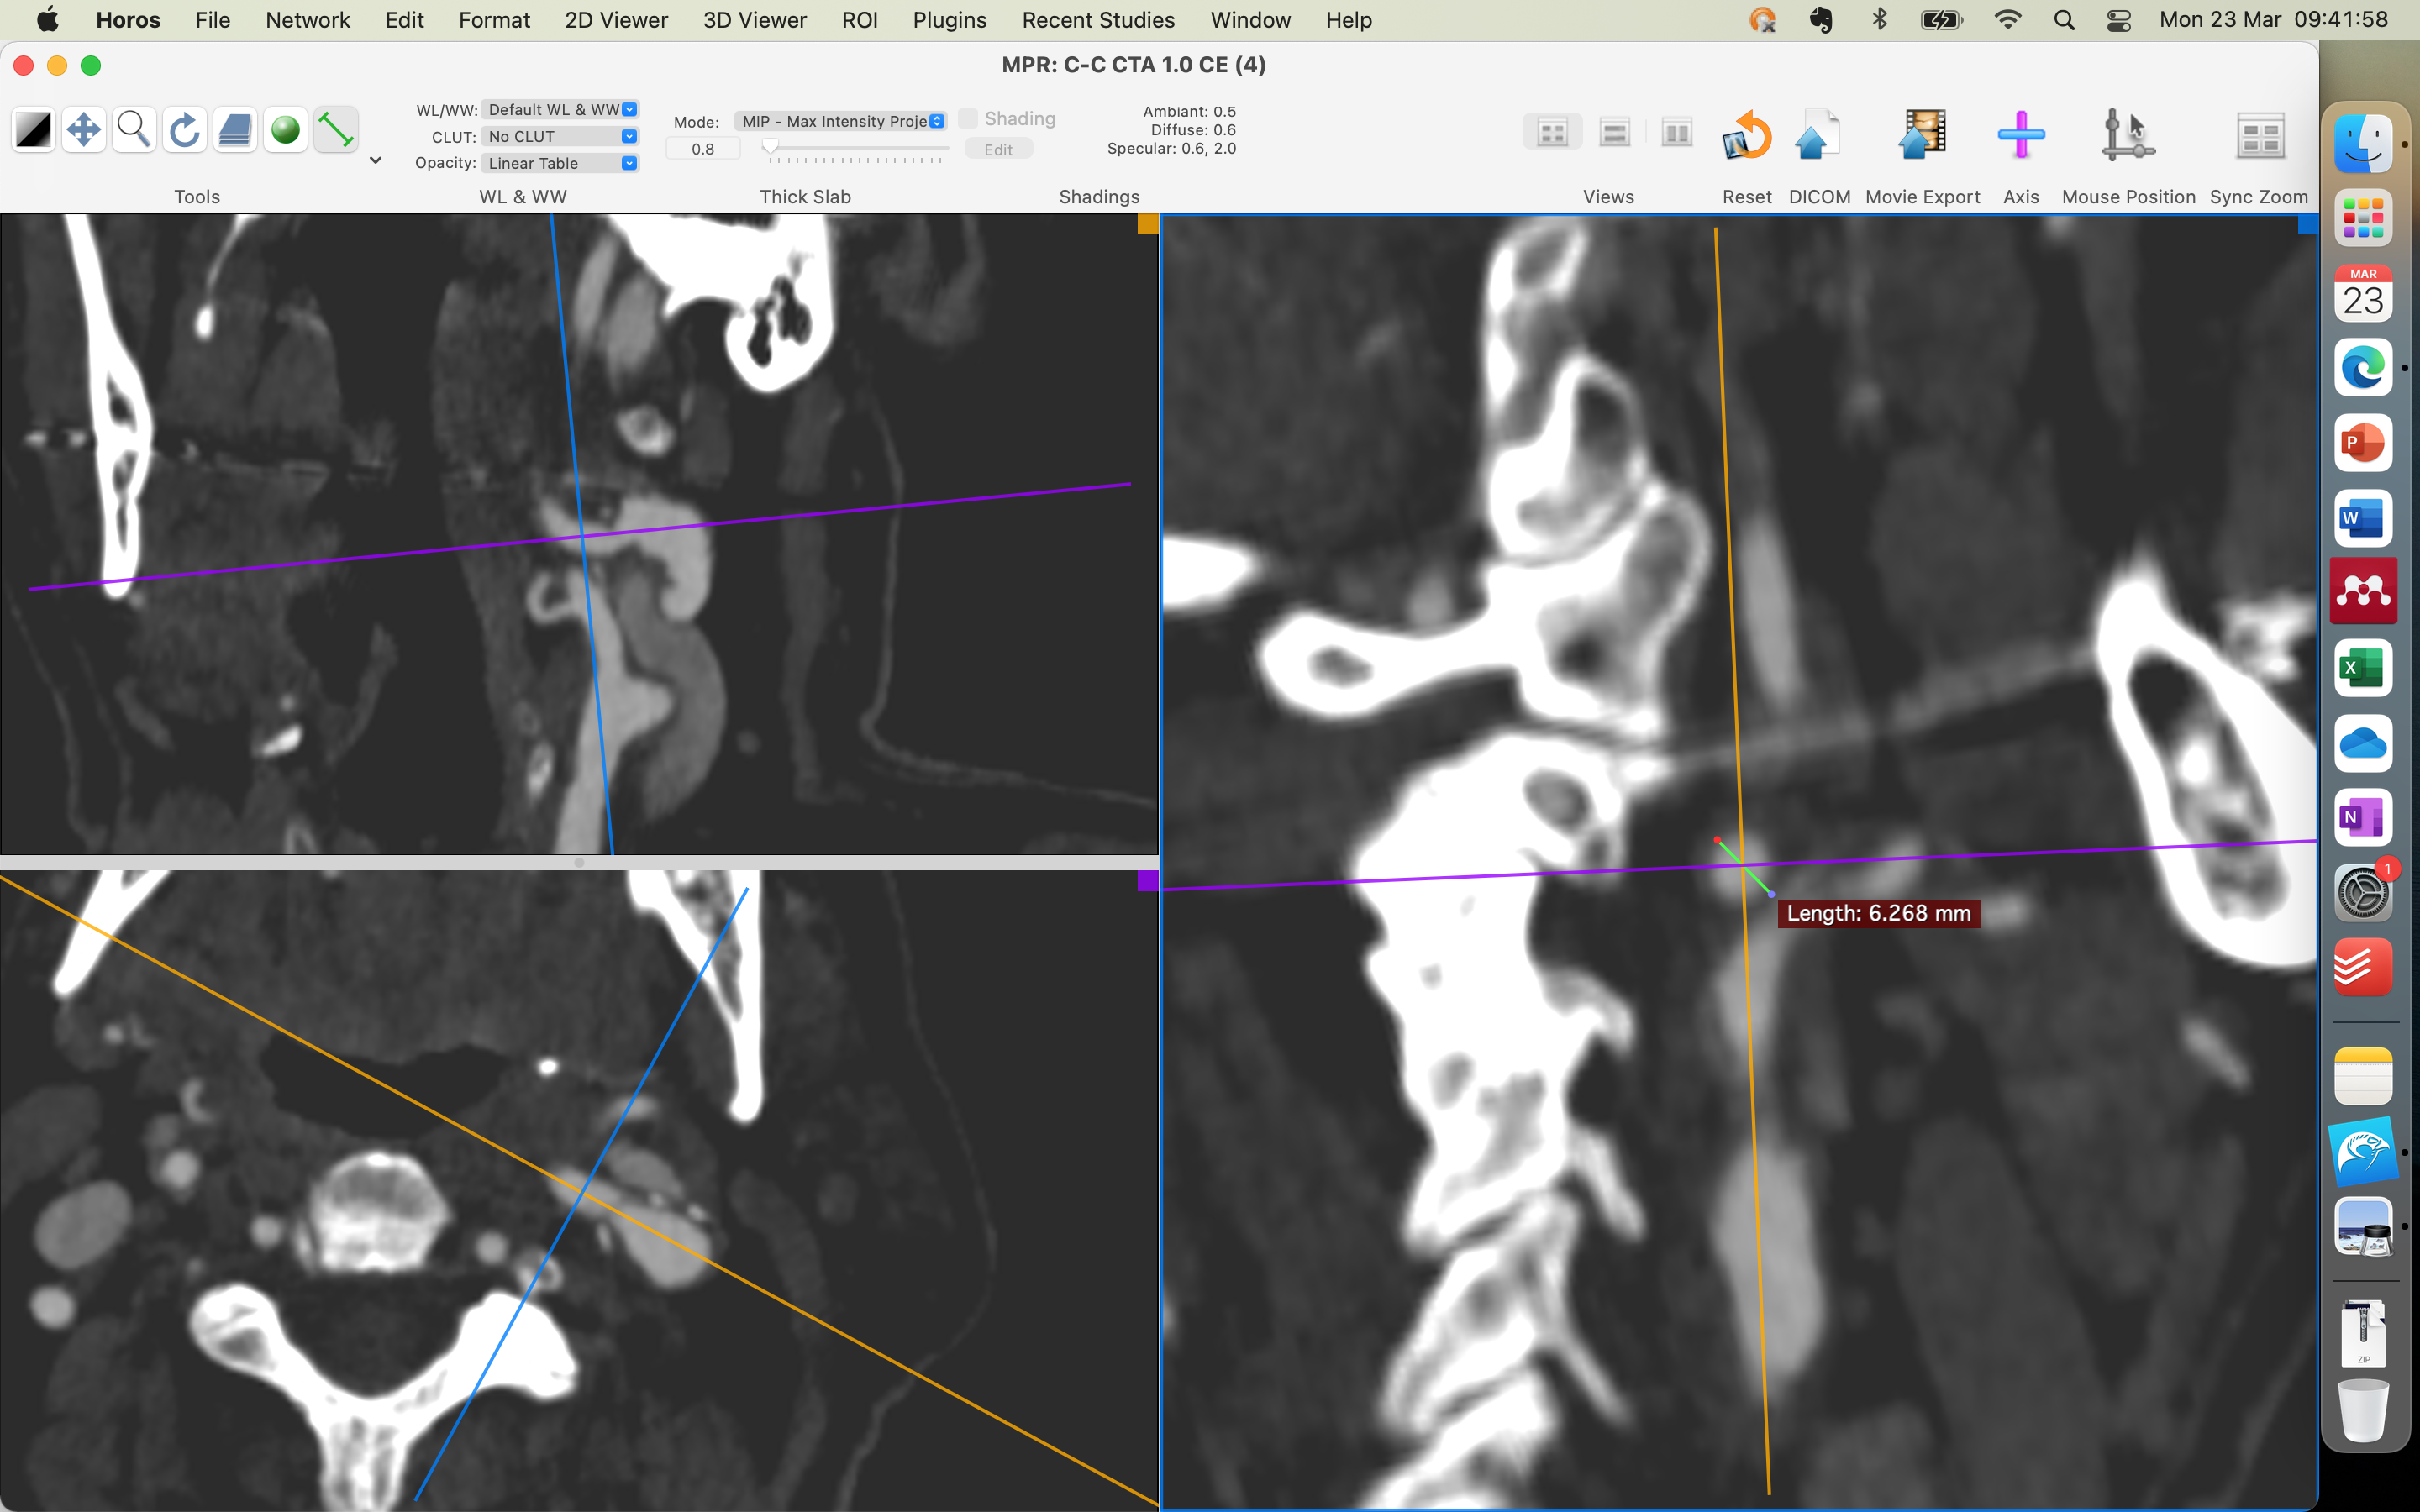Click the slab thickness value field
This screenshot has height=1512, width=2420.
(x=703, y=149)
